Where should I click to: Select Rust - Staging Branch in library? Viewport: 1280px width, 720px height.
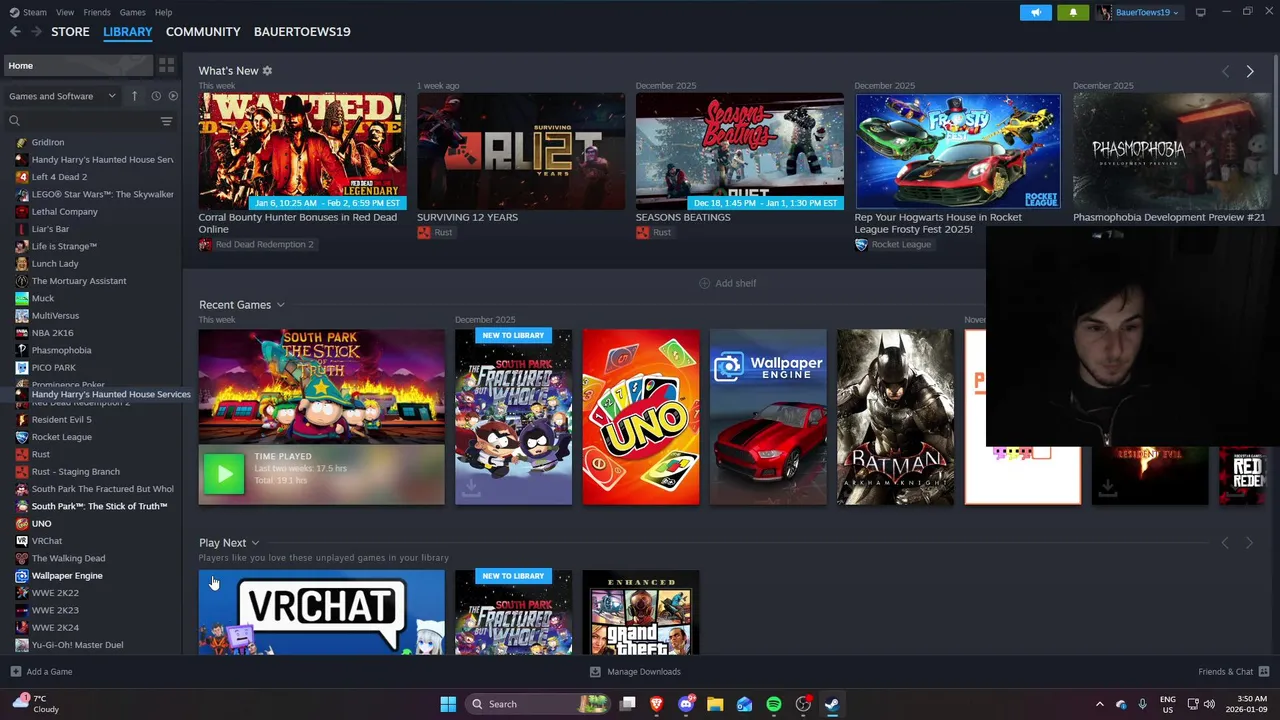pyautogui.click(x=75, y=472)
